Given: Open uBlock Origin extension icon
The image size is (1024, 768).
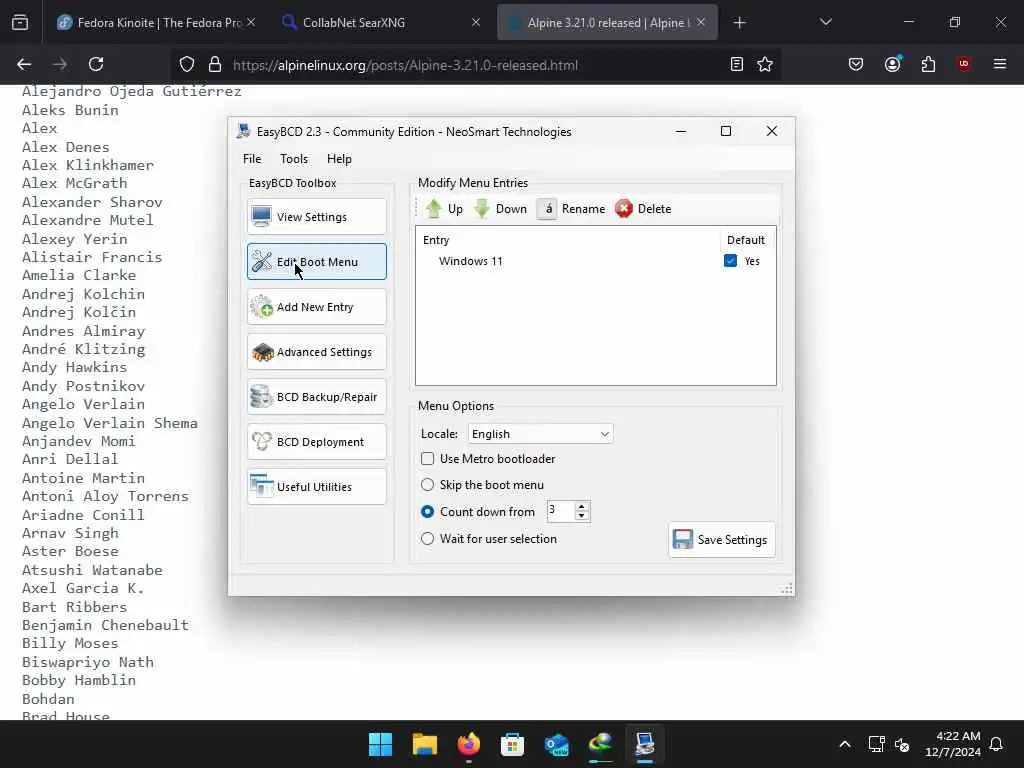Looking at the screenshot, I should (964, 64).
